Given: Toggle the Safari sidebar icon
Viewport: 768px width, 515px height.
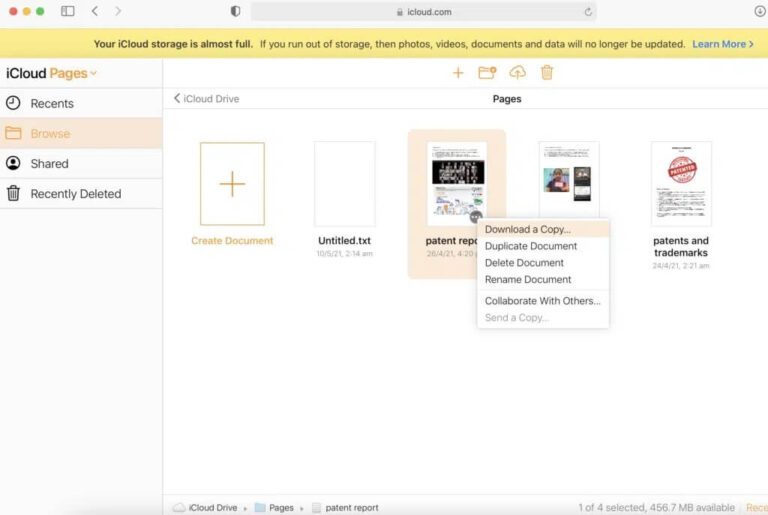Looking at the screenshot, I should pos(67,11).
